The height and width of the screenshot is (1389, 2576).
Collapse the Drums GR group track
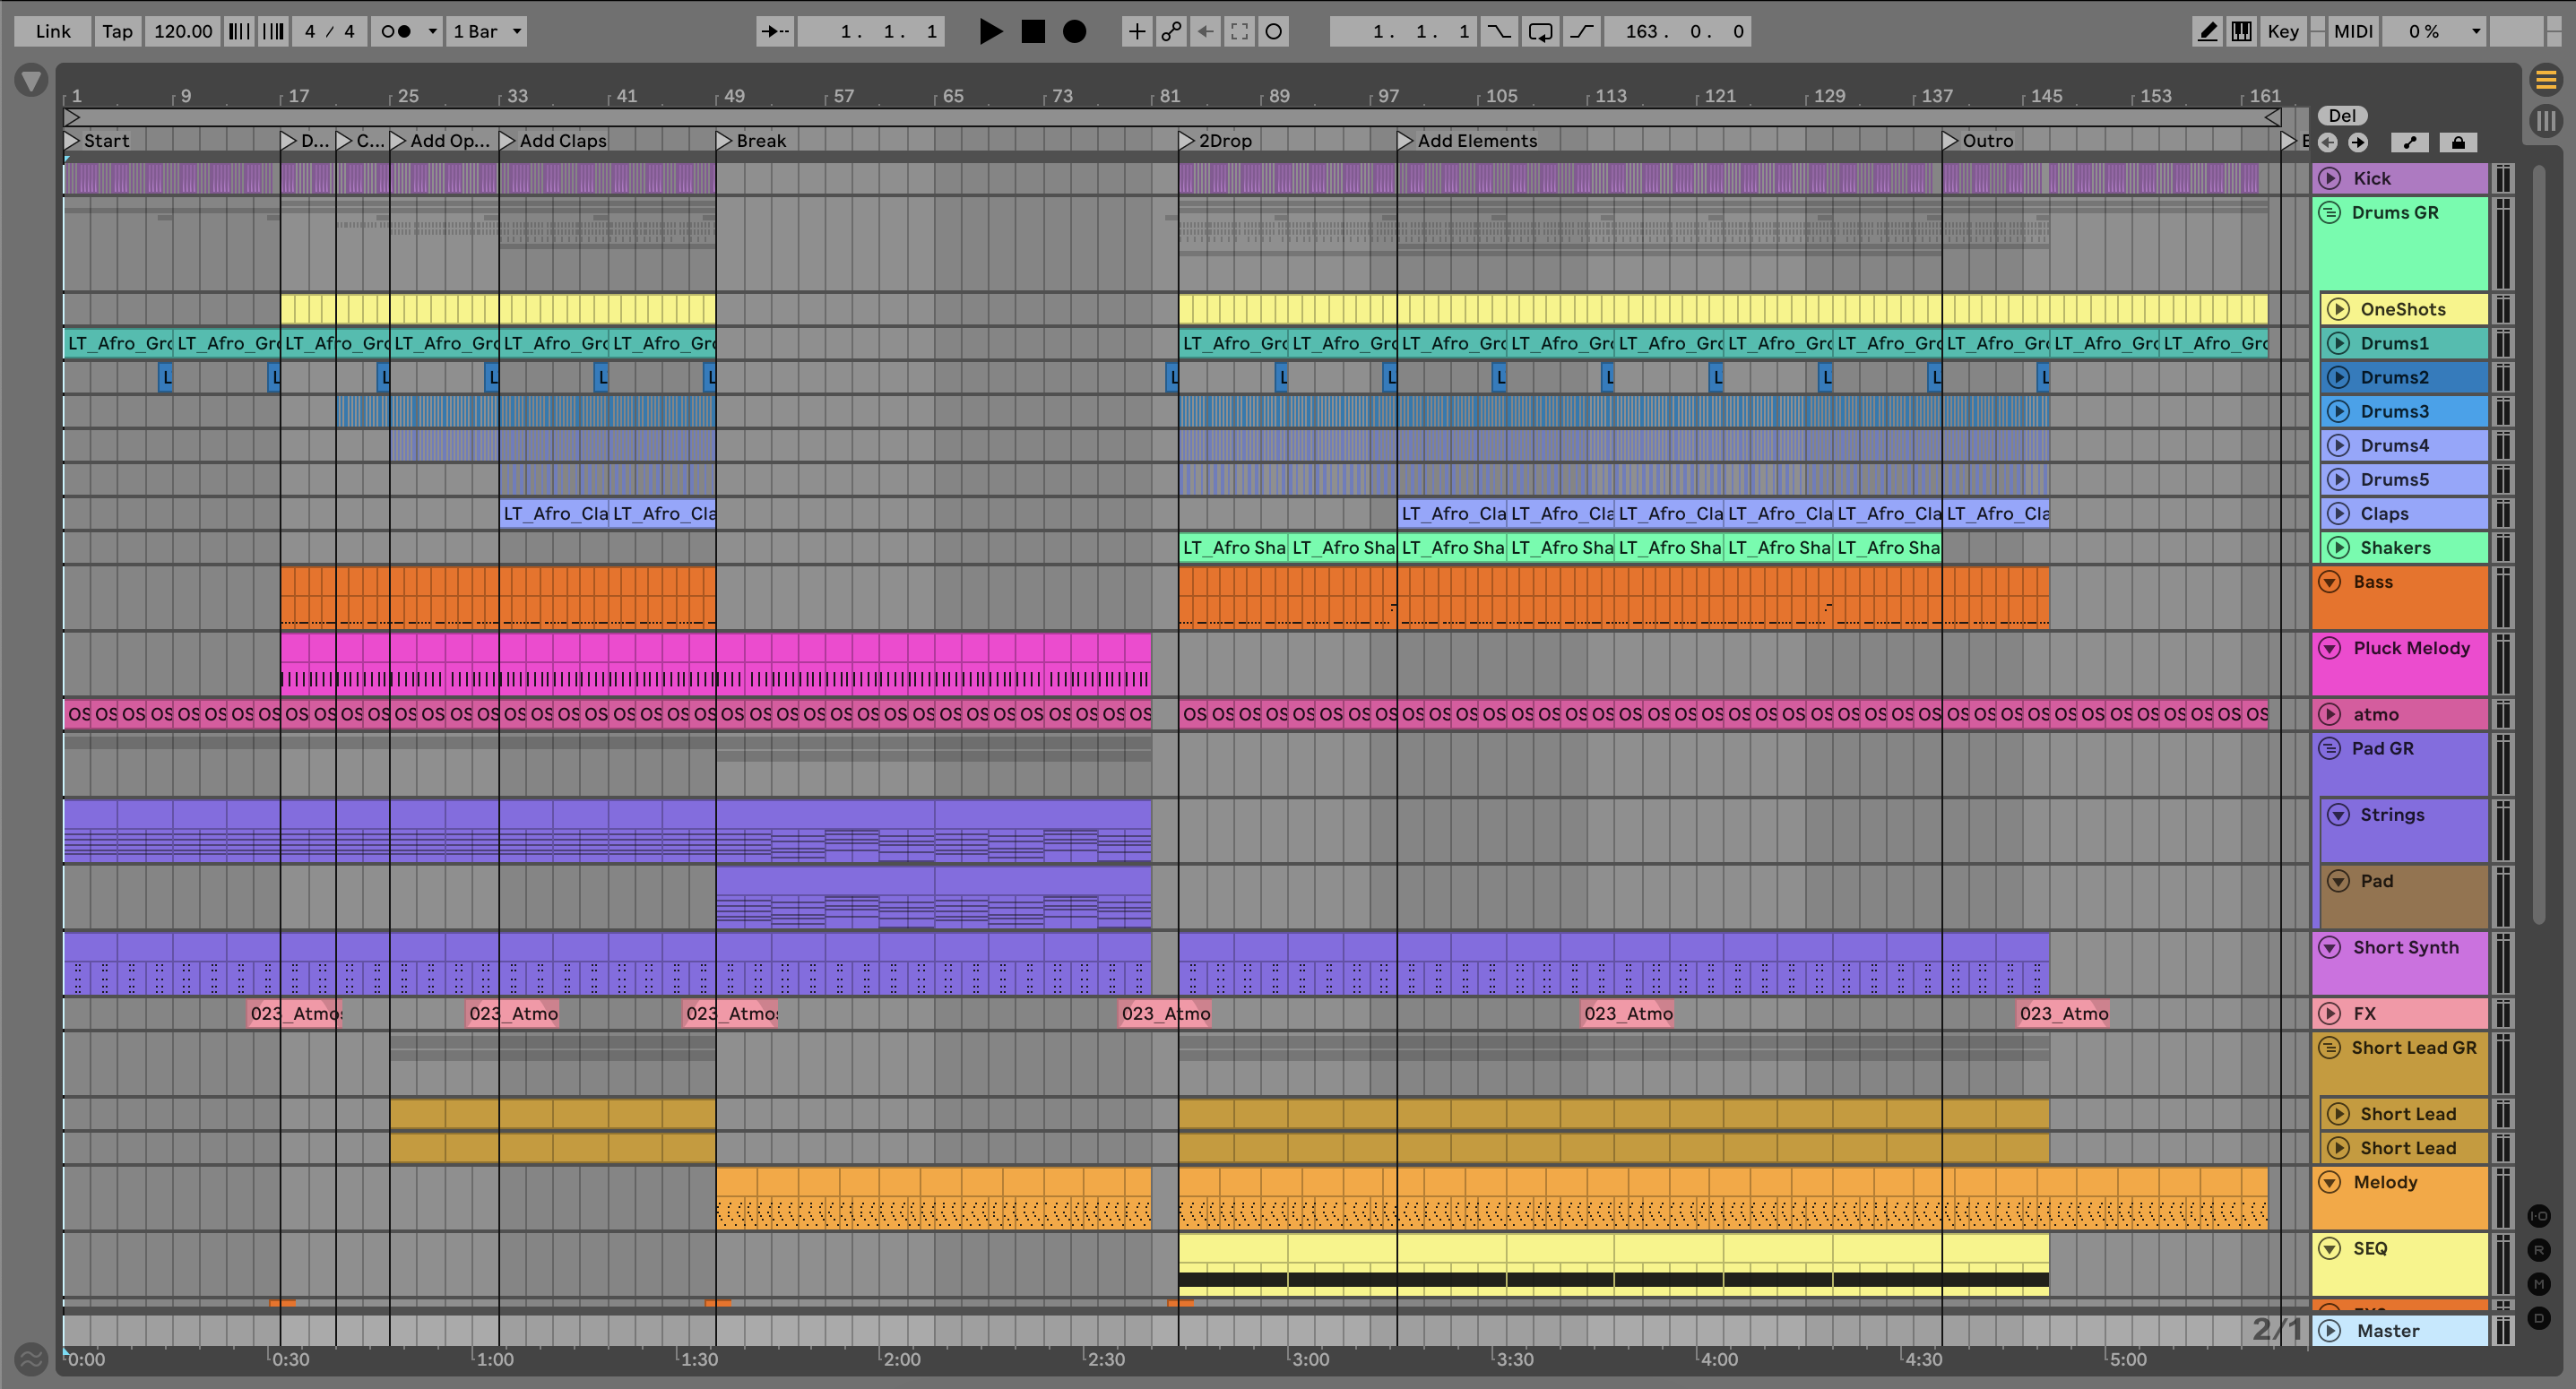click(2330, 212)
